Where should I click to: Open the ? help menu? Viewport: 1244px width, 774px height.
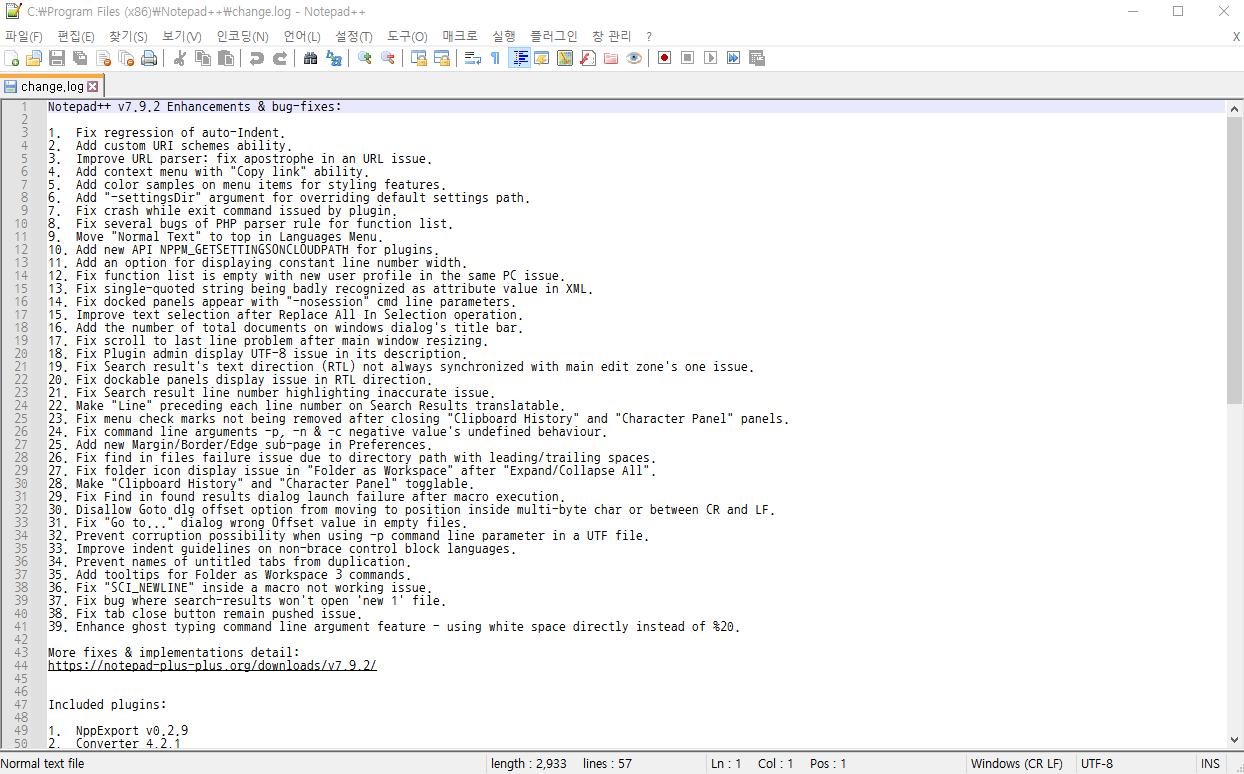click(649, 37)
